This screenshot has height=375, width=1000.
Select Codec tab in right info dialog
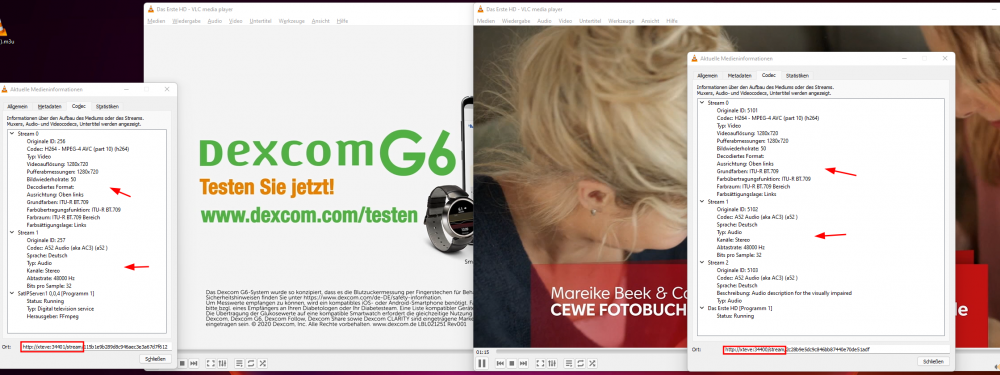[768, 75]
